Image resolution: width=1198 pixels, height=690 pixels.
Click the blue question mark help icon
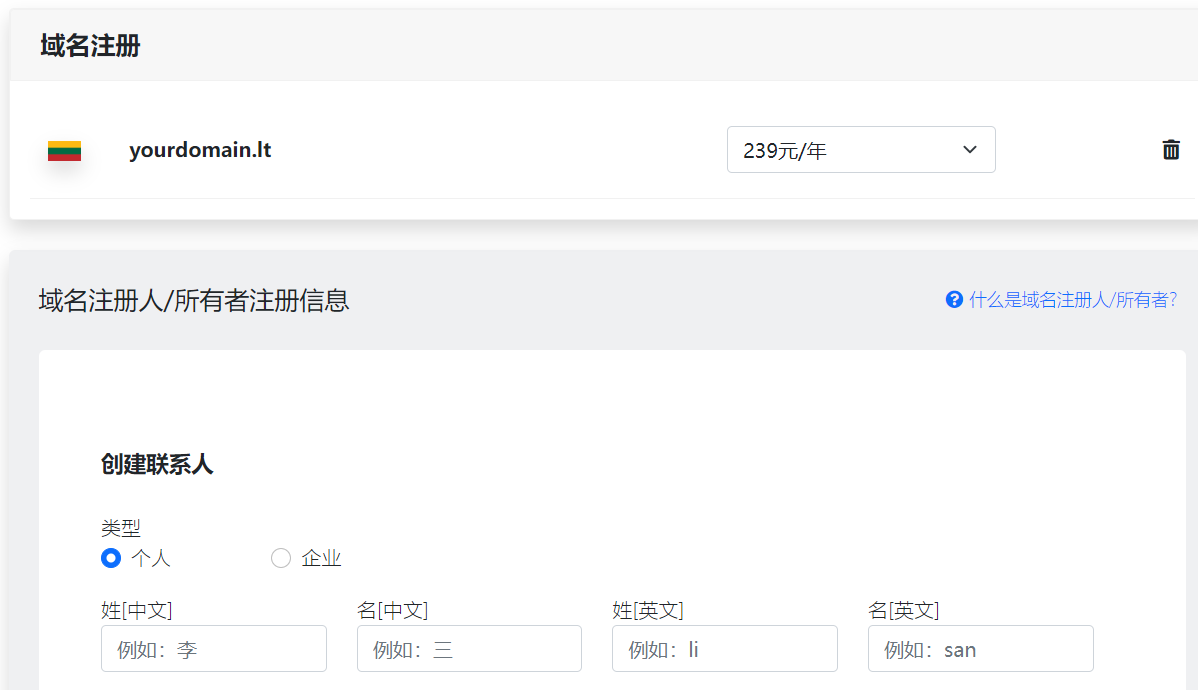[x=954, y=300]
